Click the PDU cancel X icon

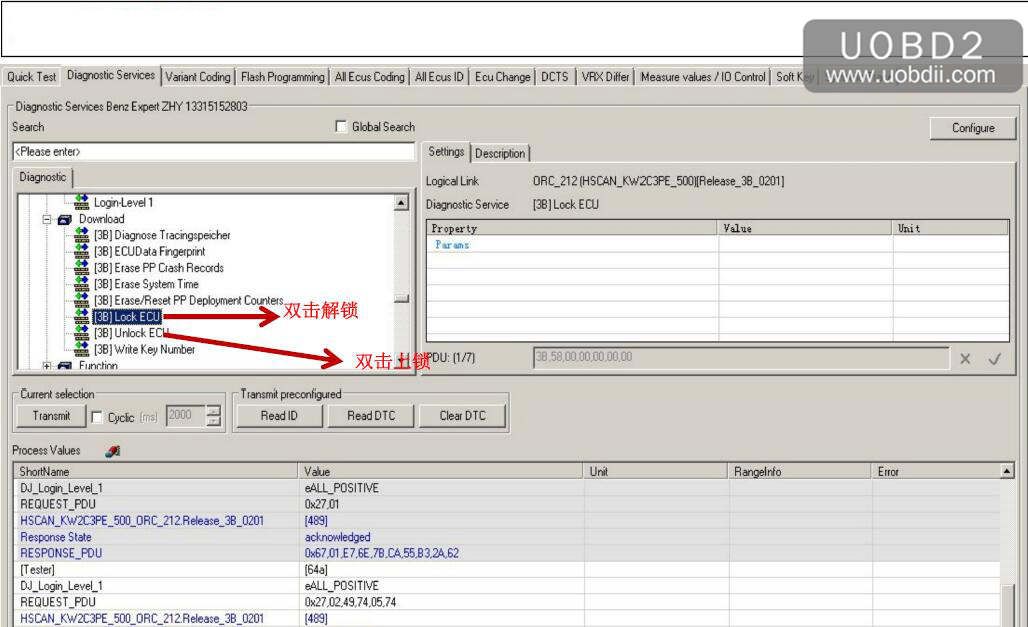[x=965, y=359]
